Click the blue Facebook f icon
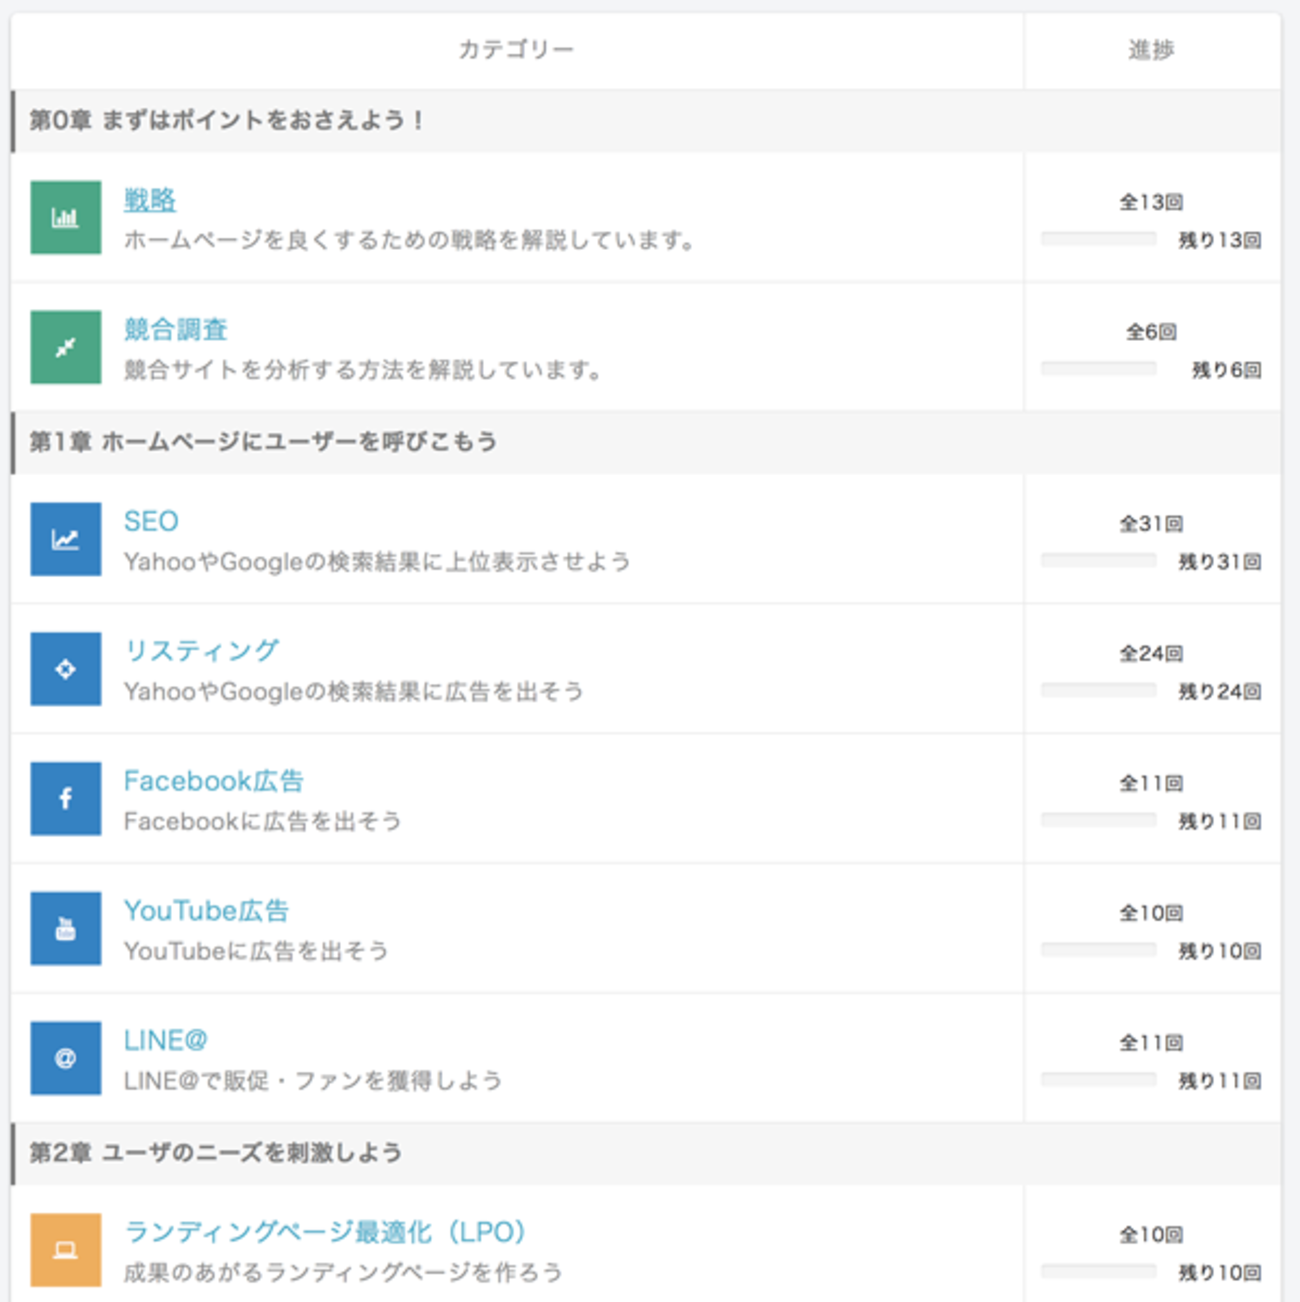Image resolution: width=1300 pixels, height=1302 pixels. [65, 799]
